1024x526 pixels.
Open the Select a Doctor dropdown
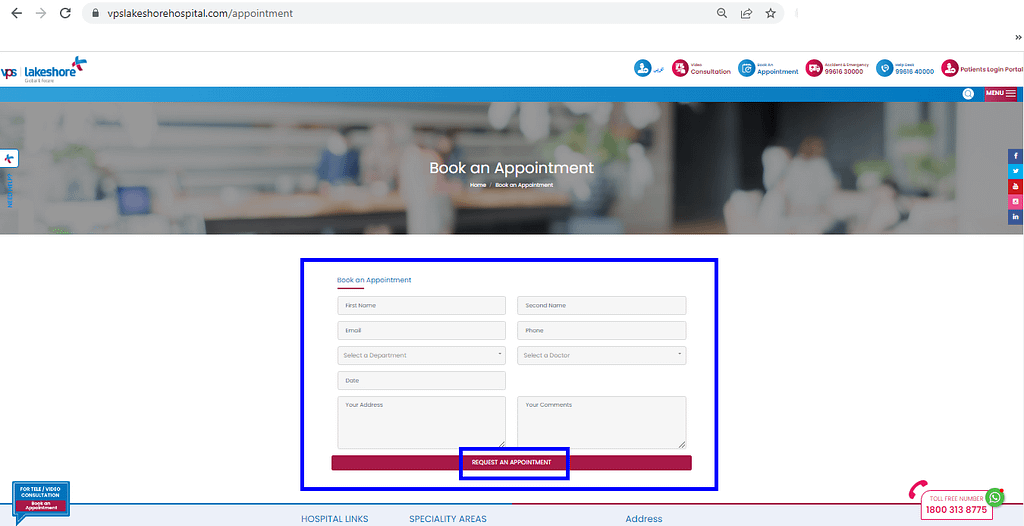click(x=601, y=355)
